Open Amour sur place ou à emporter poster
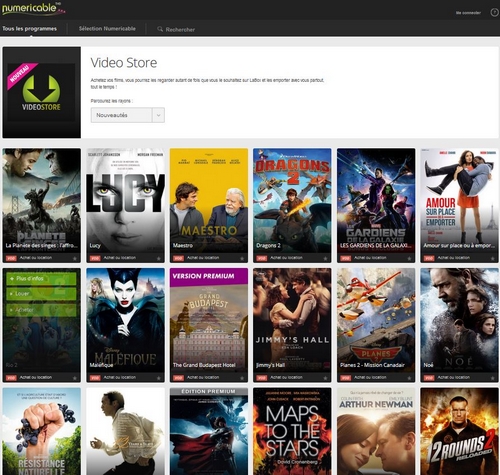500x475 pixels. [x=459, y=200]
